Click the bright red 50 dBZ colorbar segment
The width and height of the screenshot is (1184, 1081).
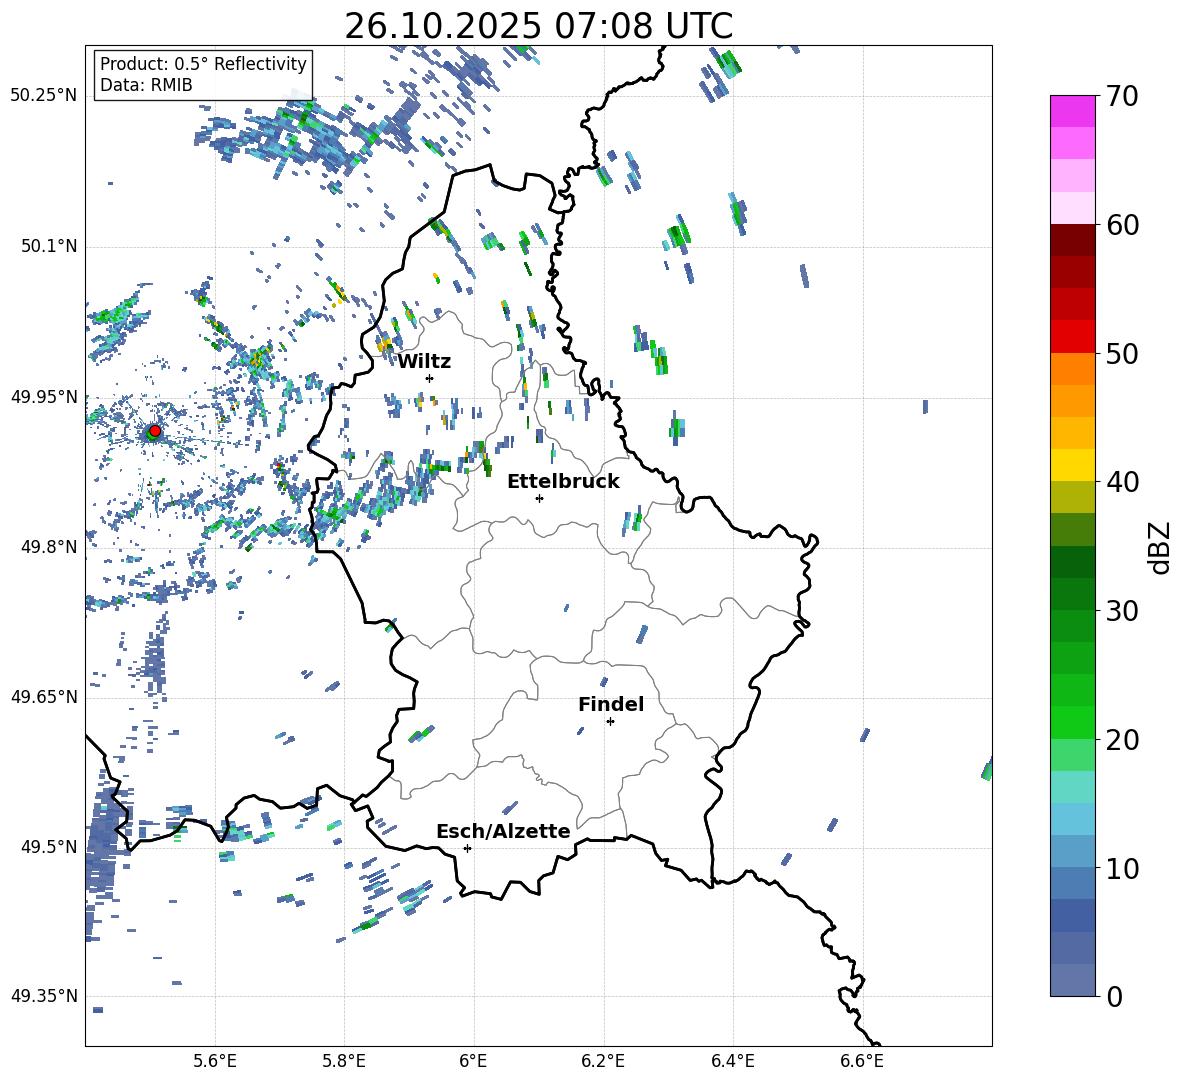tap(1072, 337)
